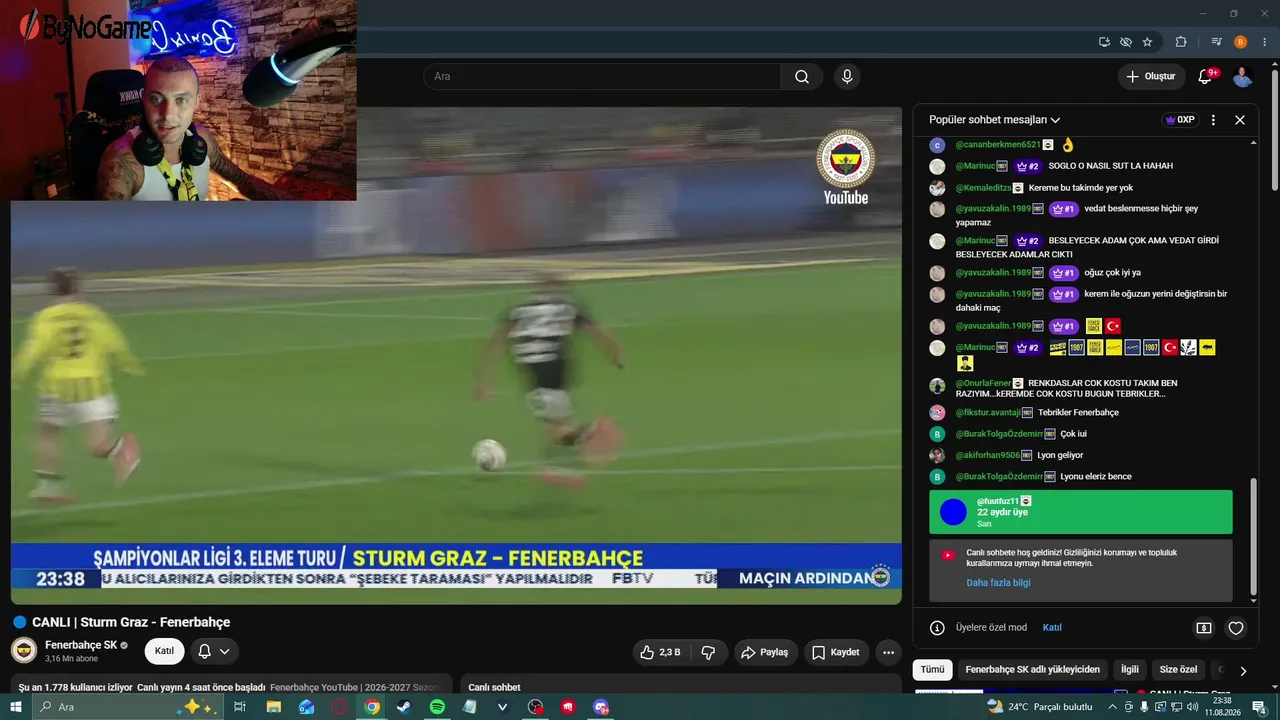Open Windows Start menu
1280x720 pixels.
[x=15, y=707]
